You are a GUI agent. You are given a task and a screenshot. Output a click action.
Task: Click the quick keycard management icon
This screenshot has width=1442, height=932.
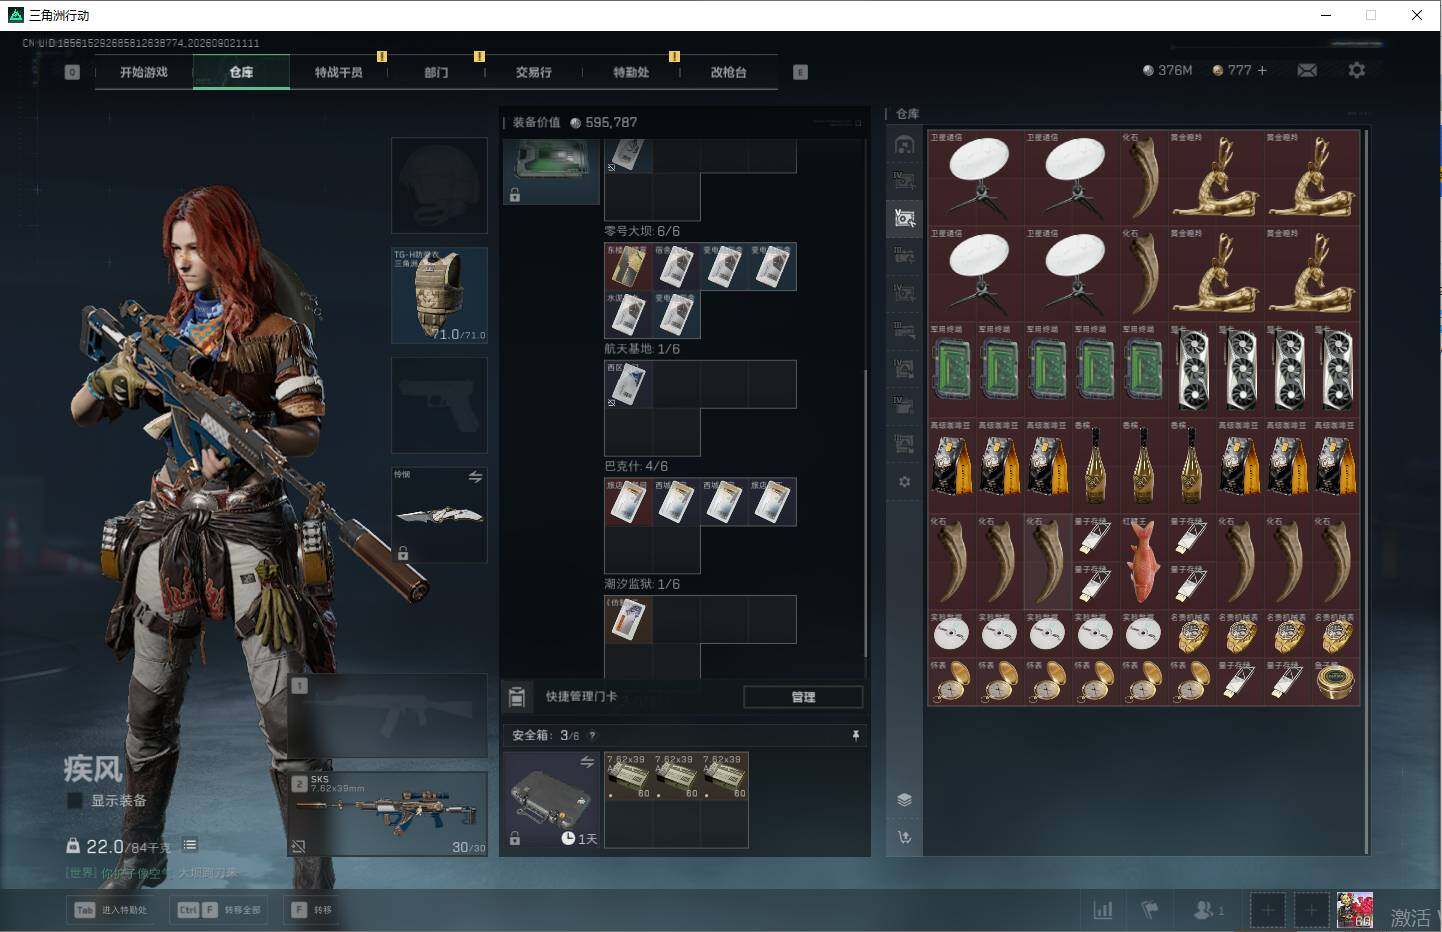[x=517, y=696]
